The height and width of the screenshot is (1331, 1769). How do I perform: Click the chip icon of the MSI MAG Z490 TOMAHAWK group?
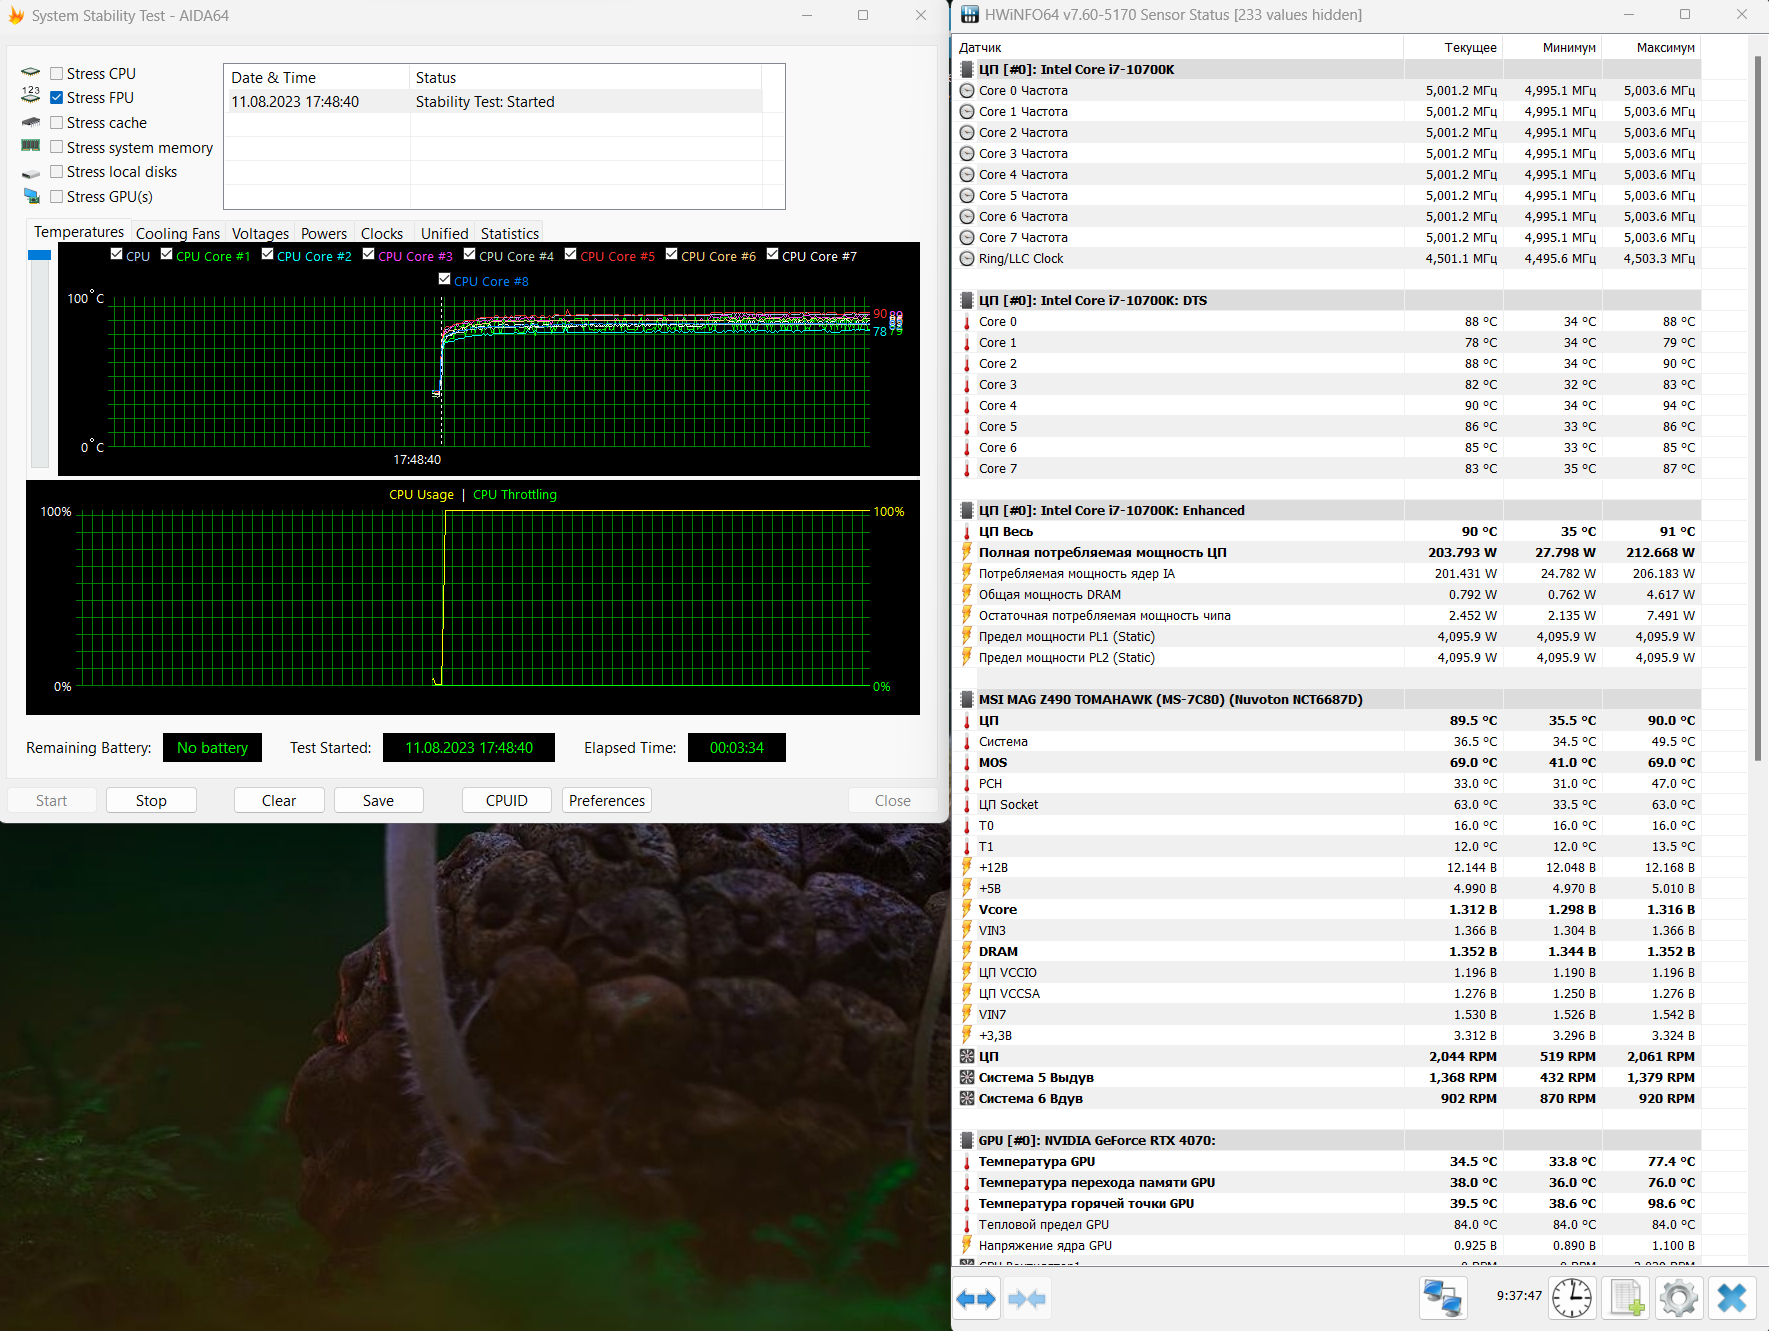click(x=967, y=699)
